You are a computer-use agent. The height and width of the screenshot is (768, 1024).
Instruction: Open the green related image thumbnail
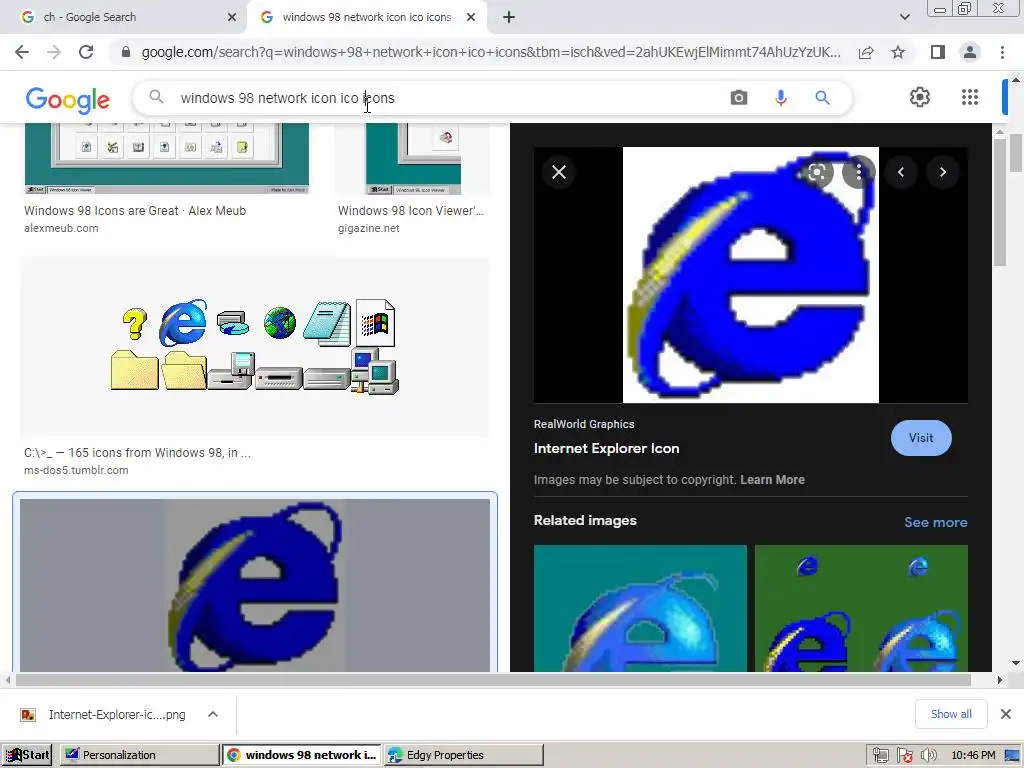point(861,608)
